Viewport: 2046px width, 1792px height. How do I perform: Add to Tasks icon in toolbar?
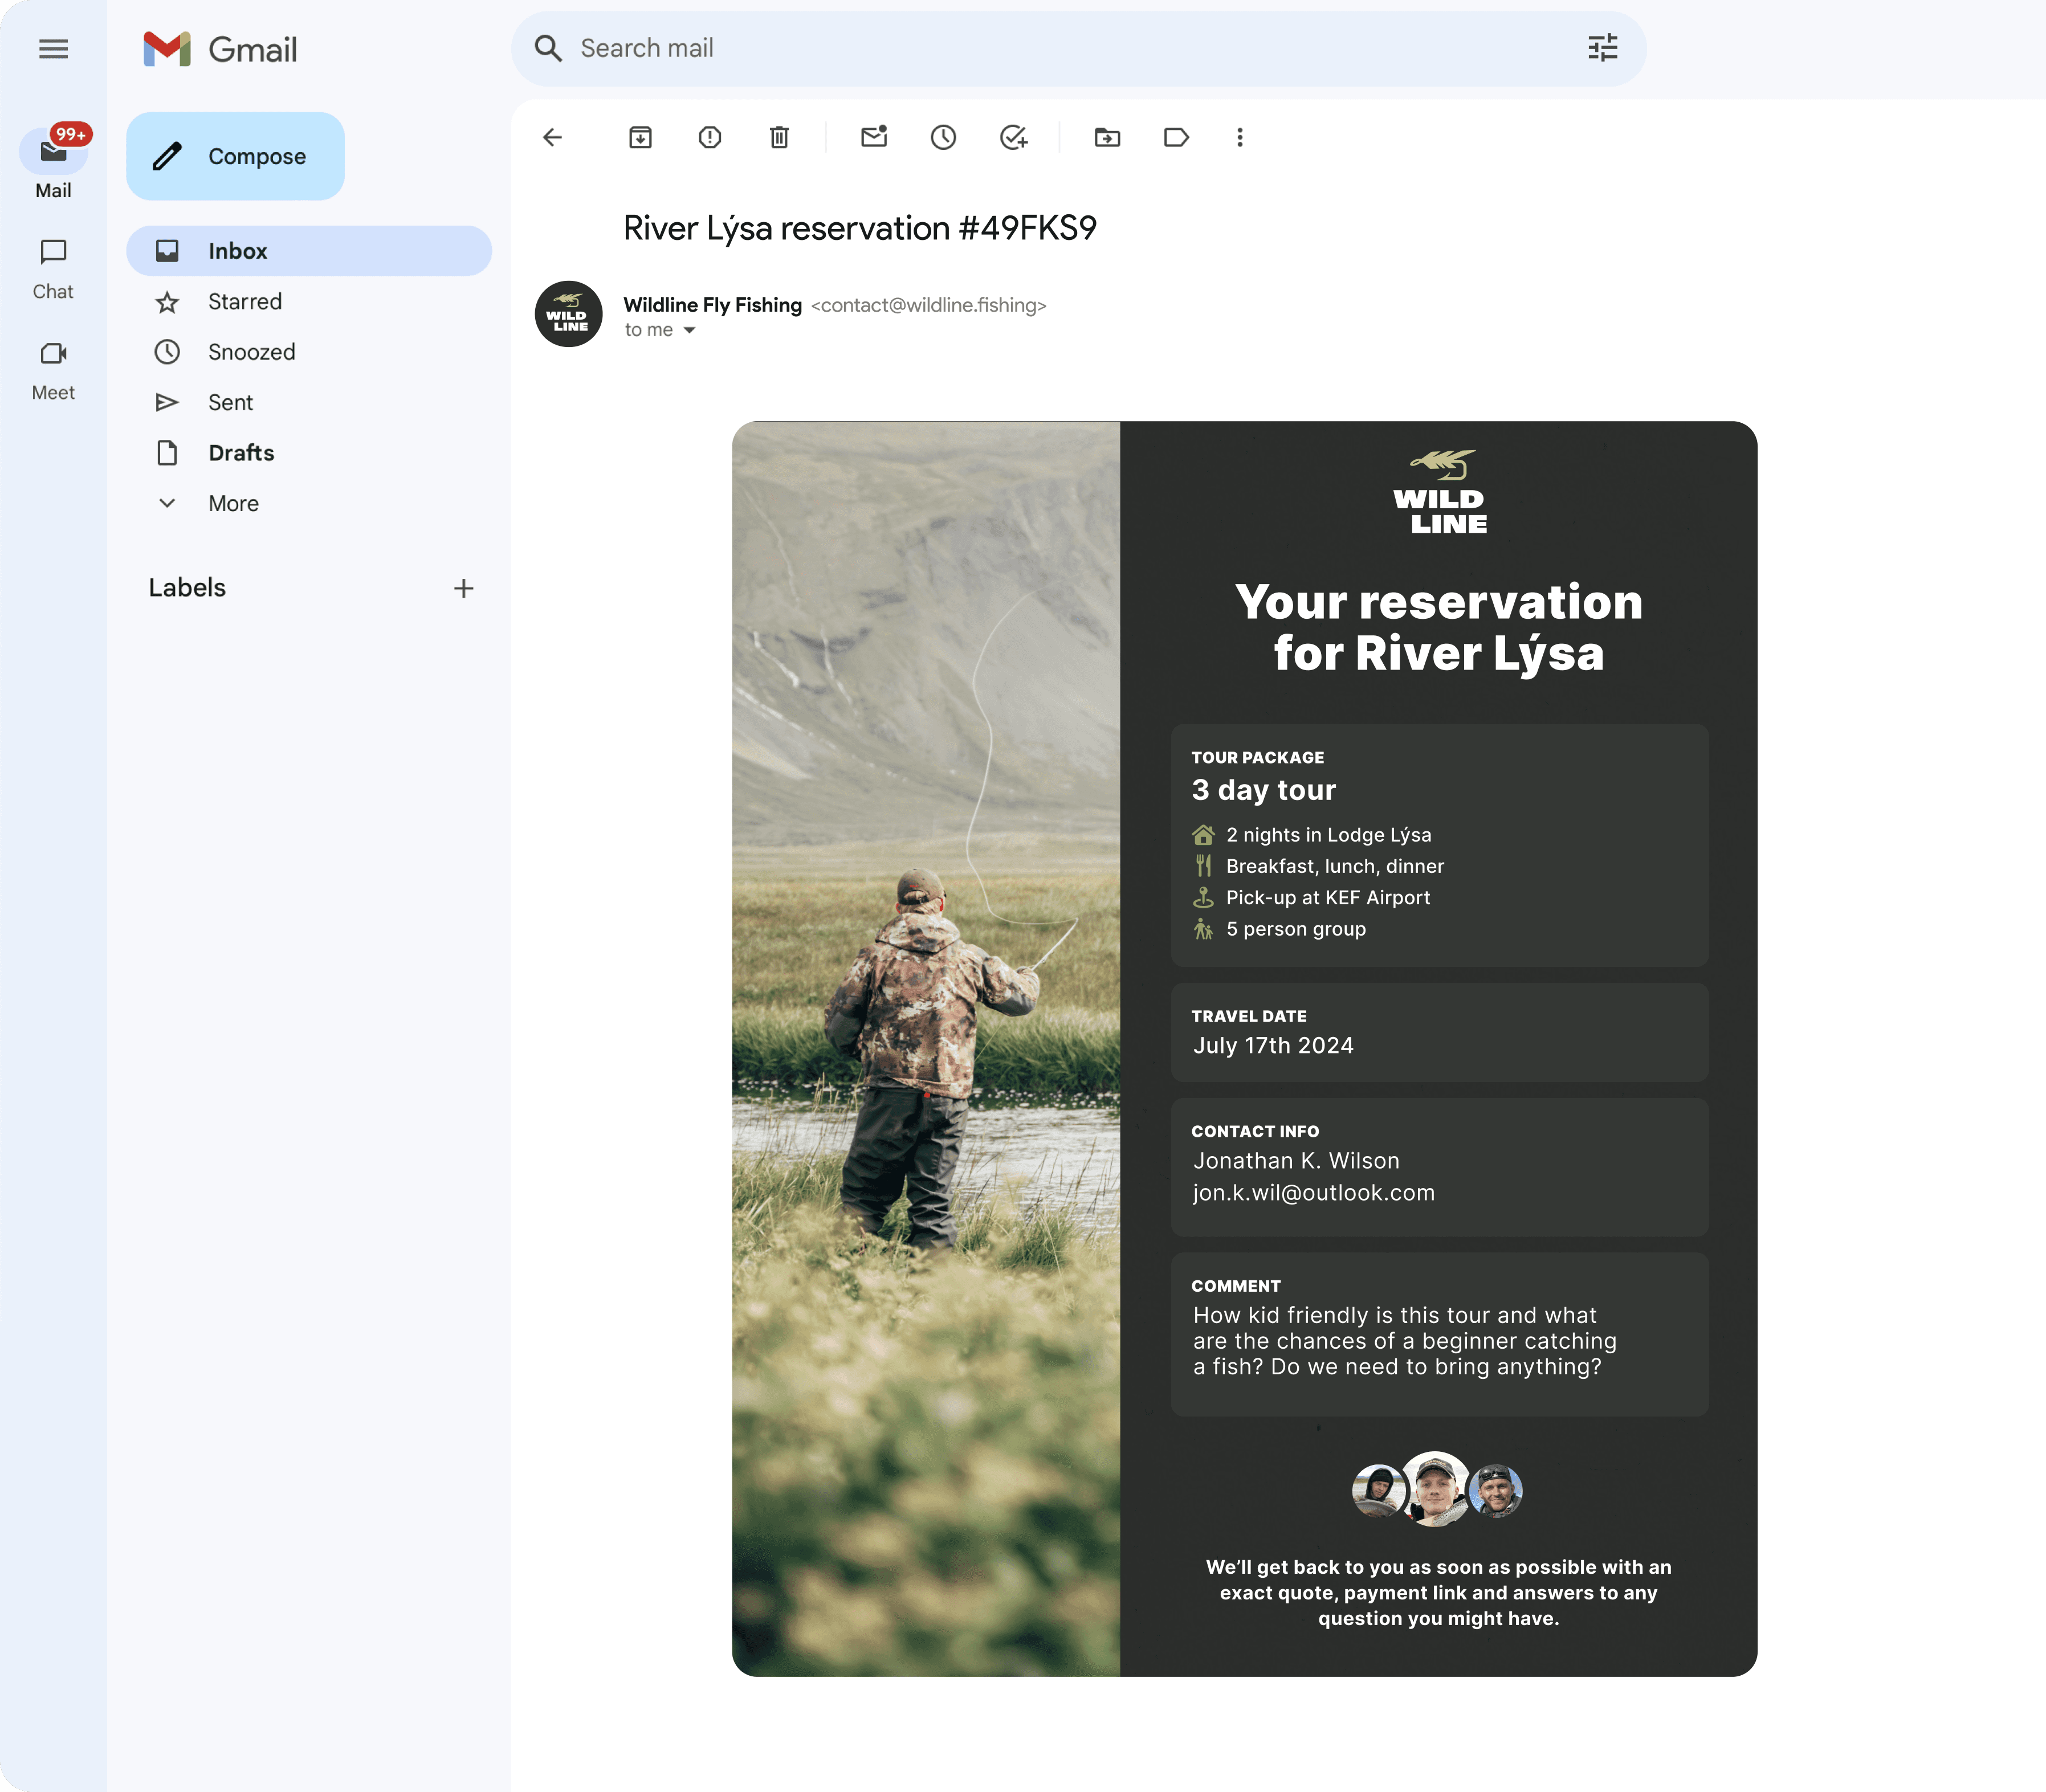pos(1013,137)
